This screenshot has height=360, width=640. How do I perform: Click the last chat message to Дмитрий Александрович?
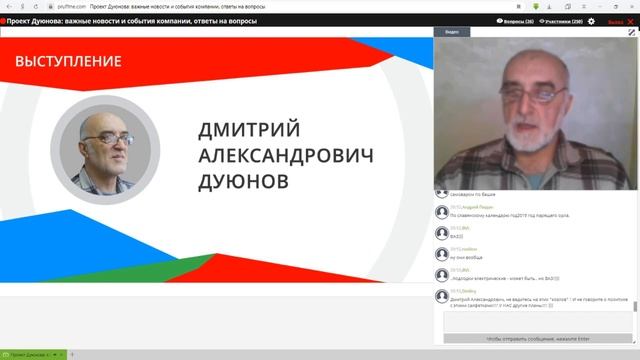(539, 302)
